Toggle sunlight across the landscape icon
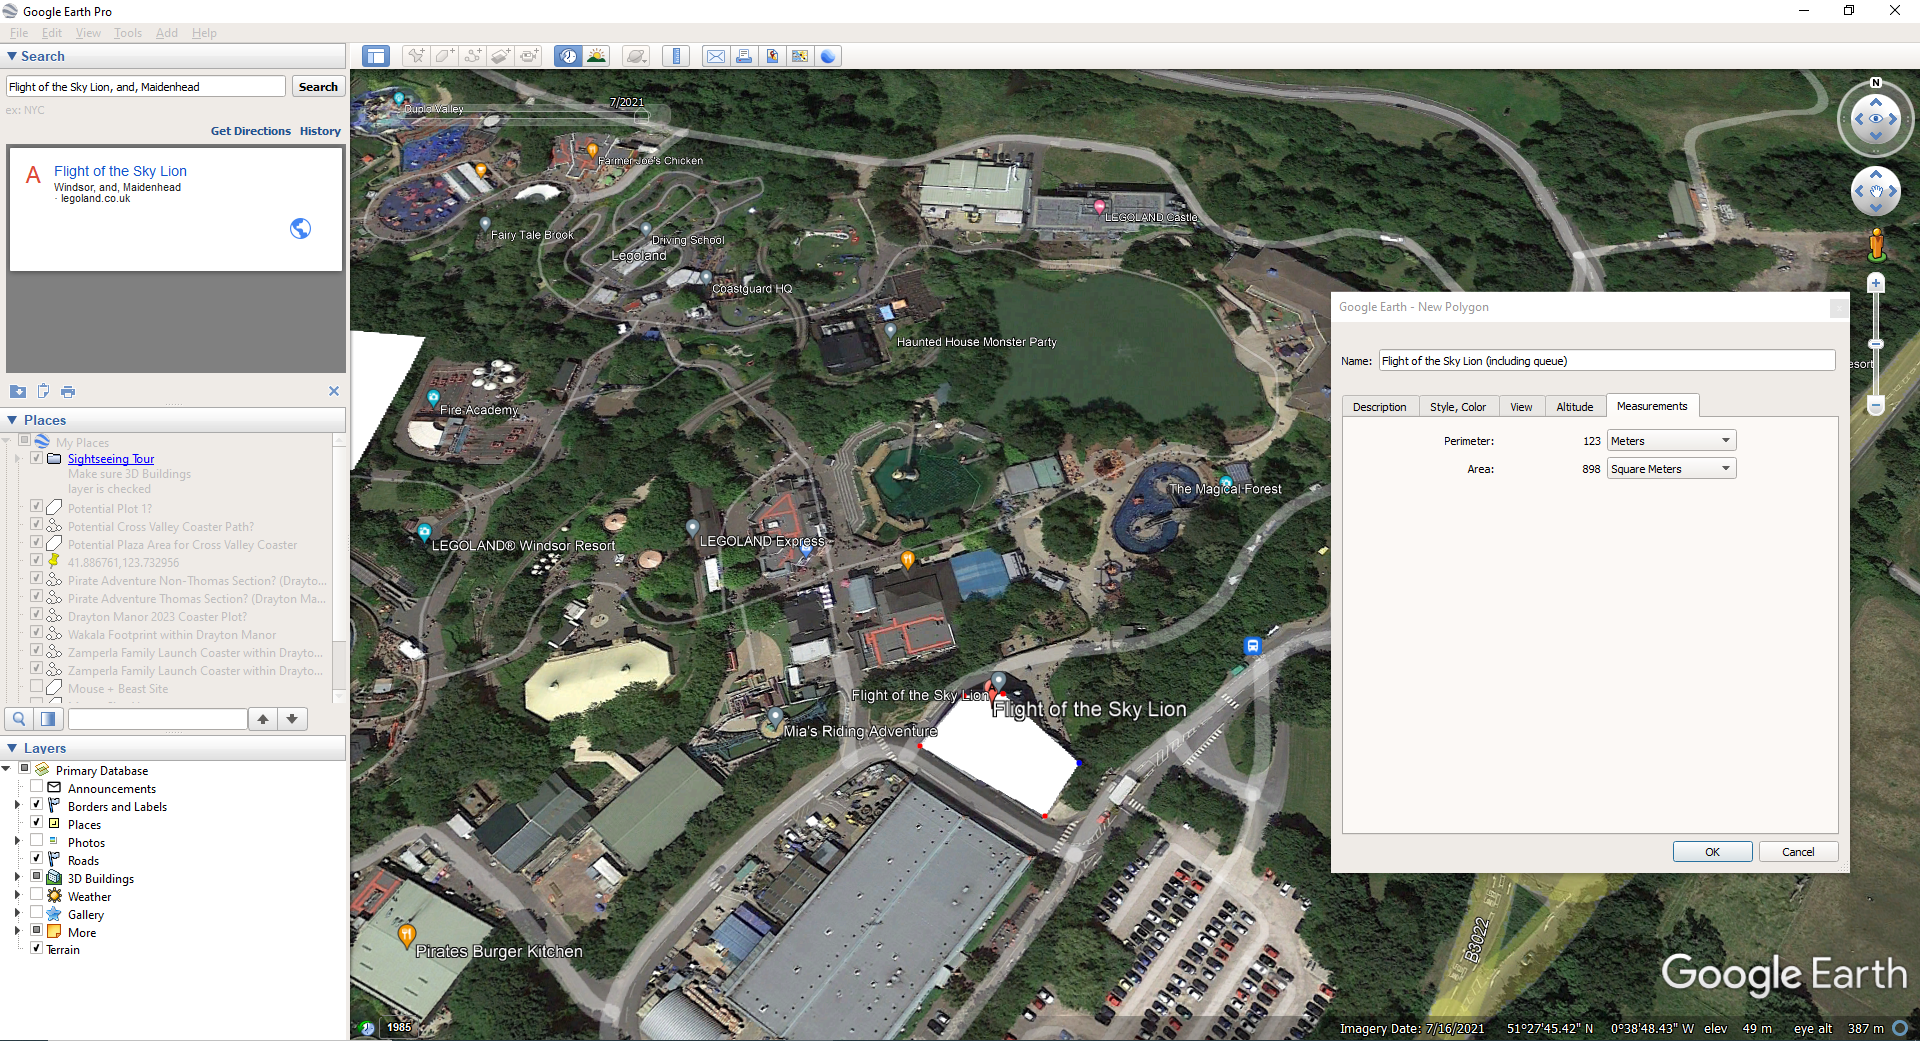Viewport: 1920px width, 1041px height. pyautogui.click(x=596, y=56)
